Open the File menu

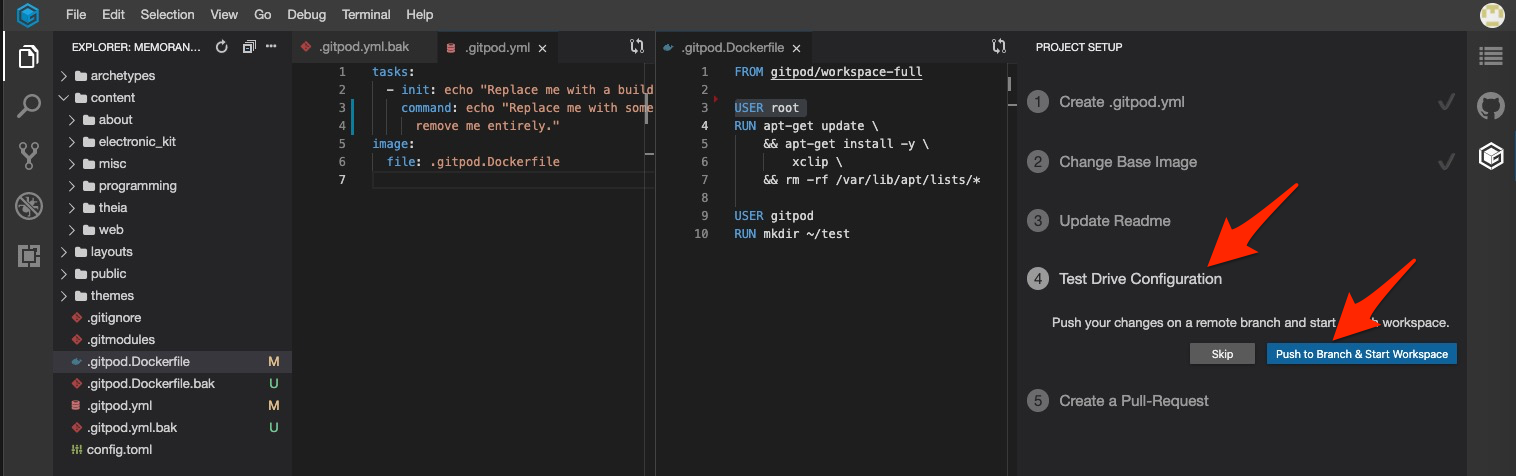(x=76, y=15)
